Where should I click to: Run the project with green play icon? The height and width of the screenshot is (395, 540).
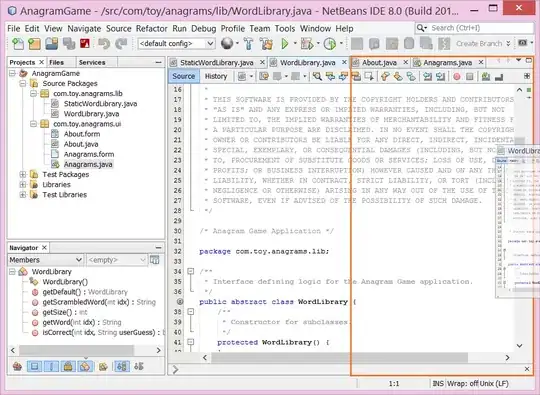coord(284,44)
